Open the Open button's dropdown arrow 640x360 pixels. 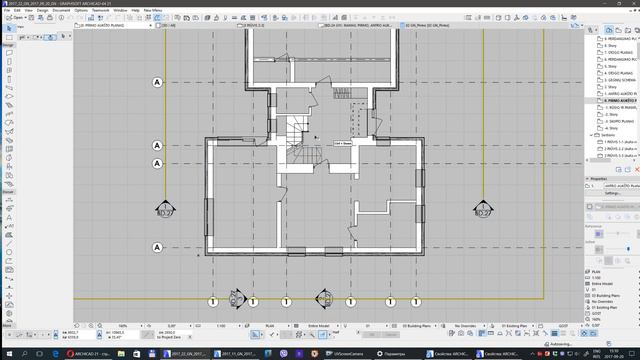[x=25, y=18]
